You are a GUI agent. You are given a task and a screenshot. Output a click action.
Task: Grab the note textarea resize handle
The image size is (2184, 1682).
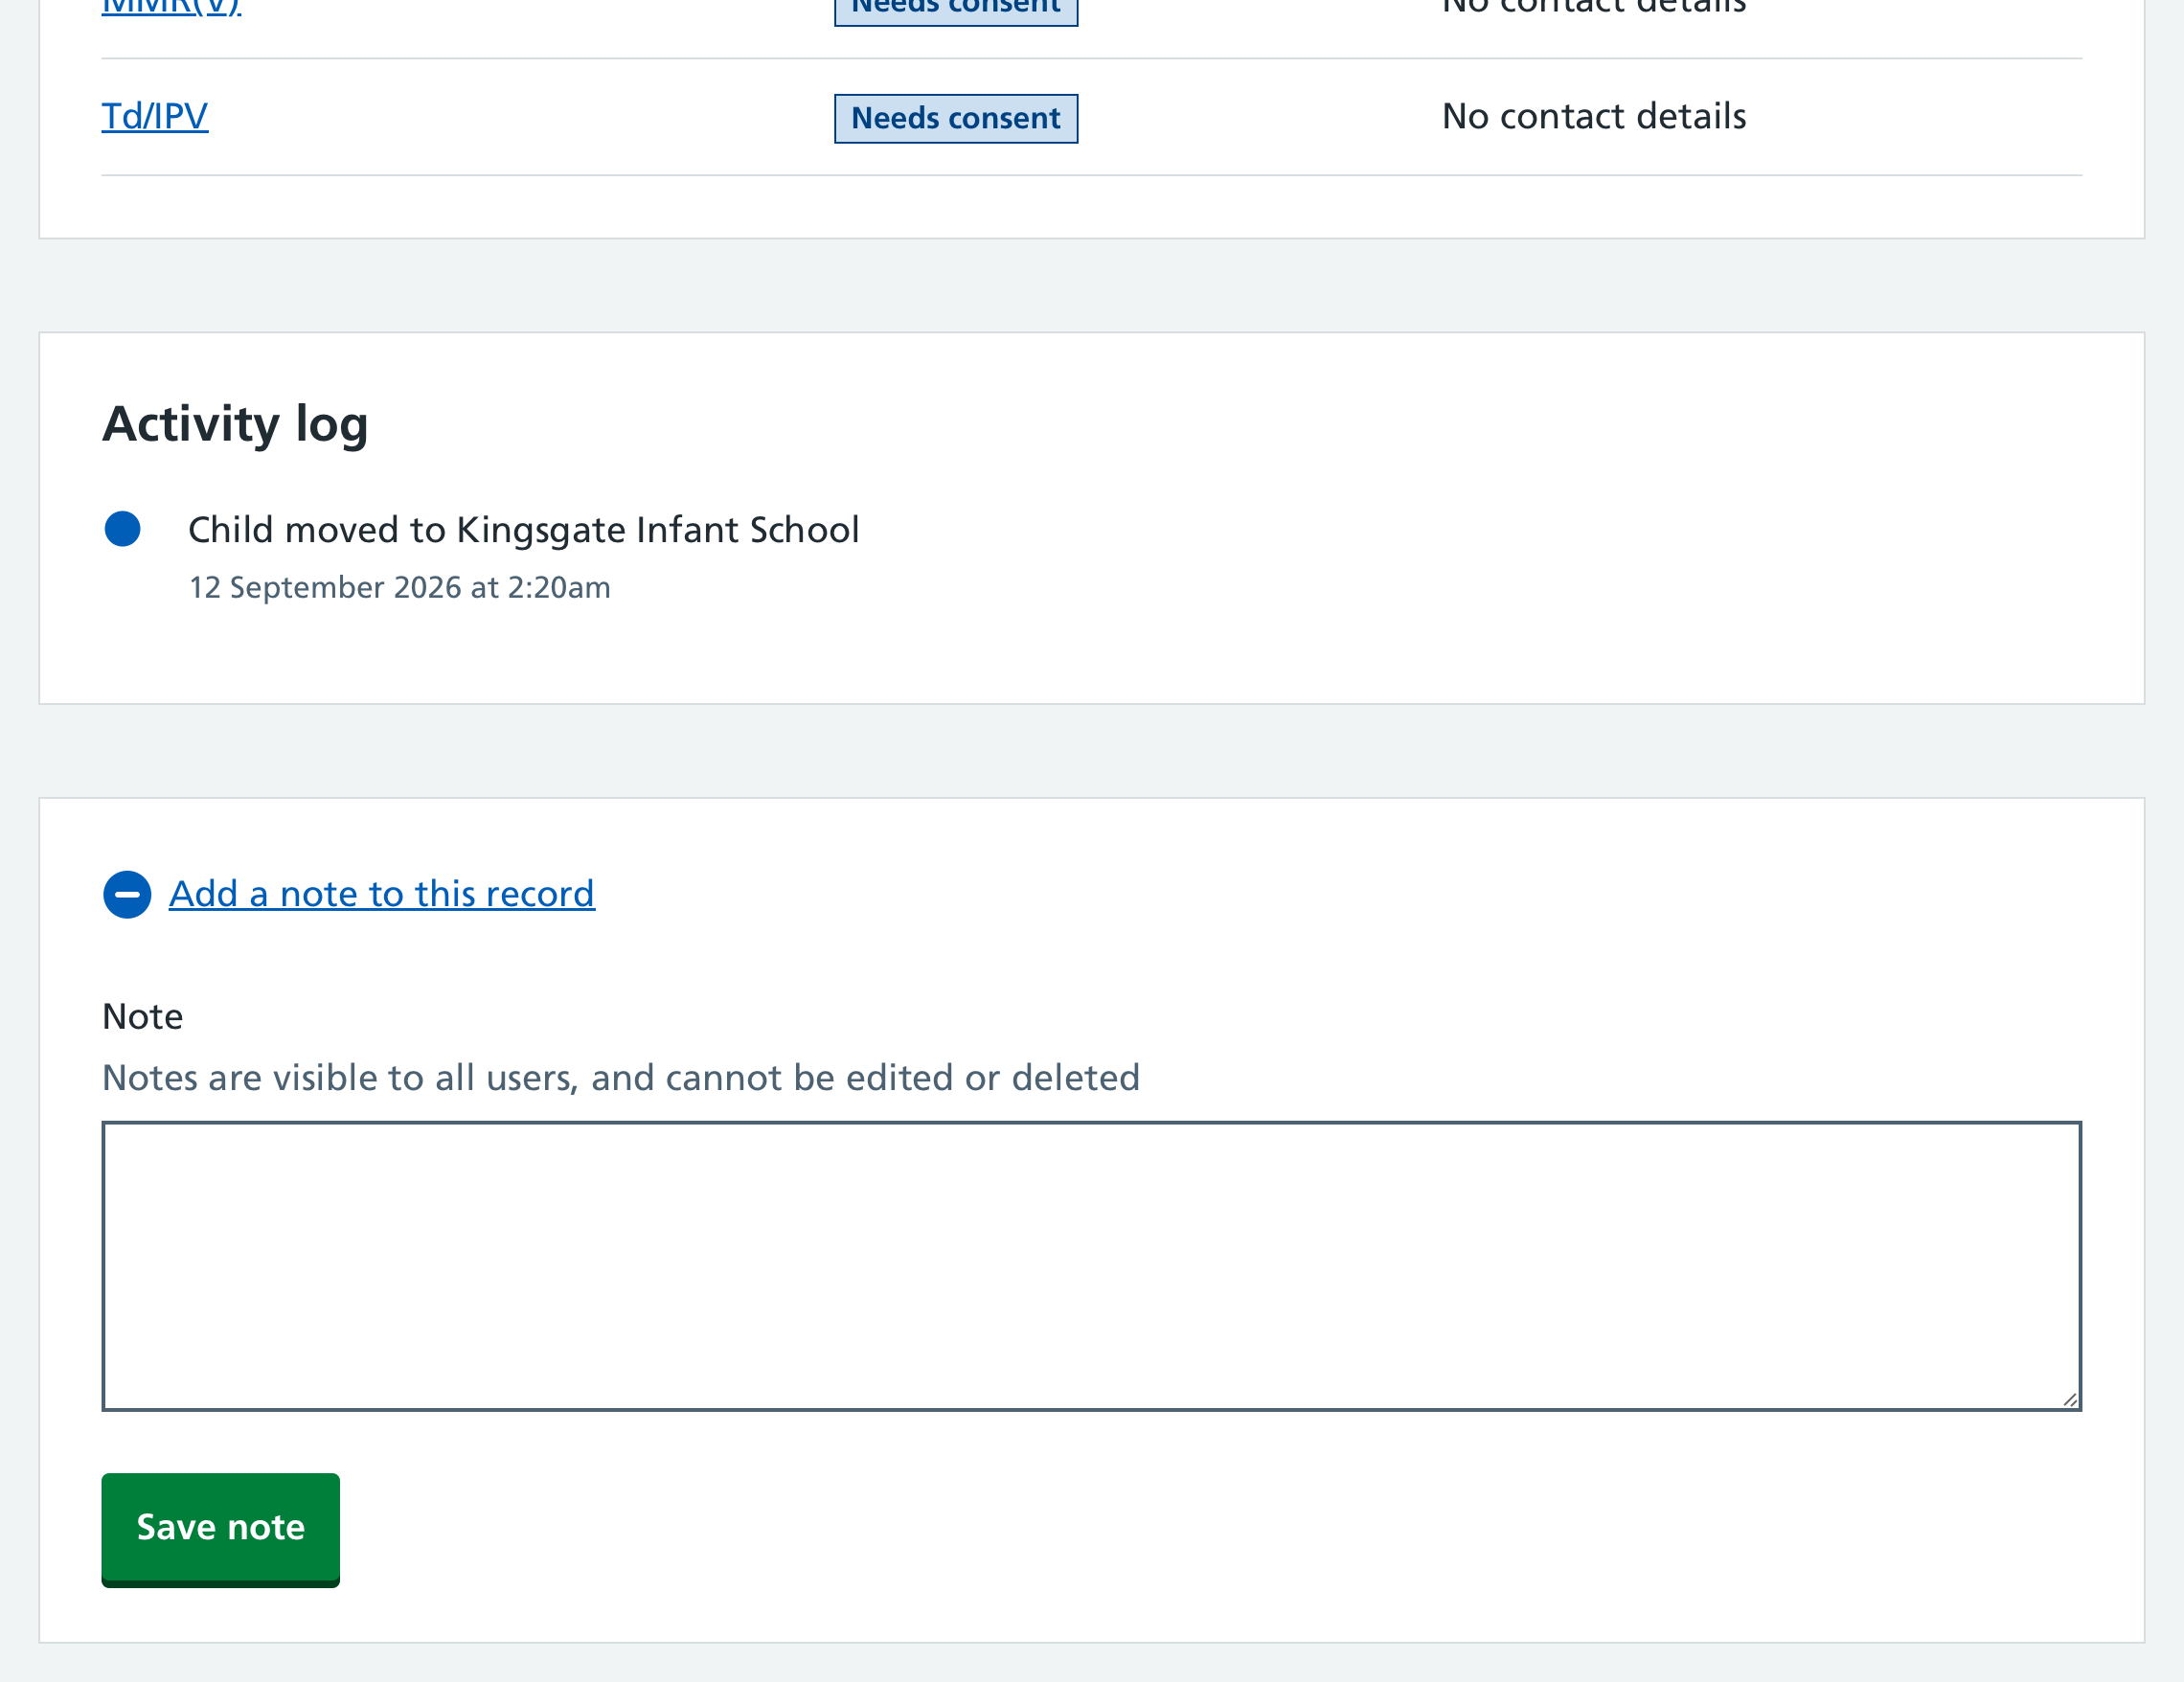click(2069, 1399)
